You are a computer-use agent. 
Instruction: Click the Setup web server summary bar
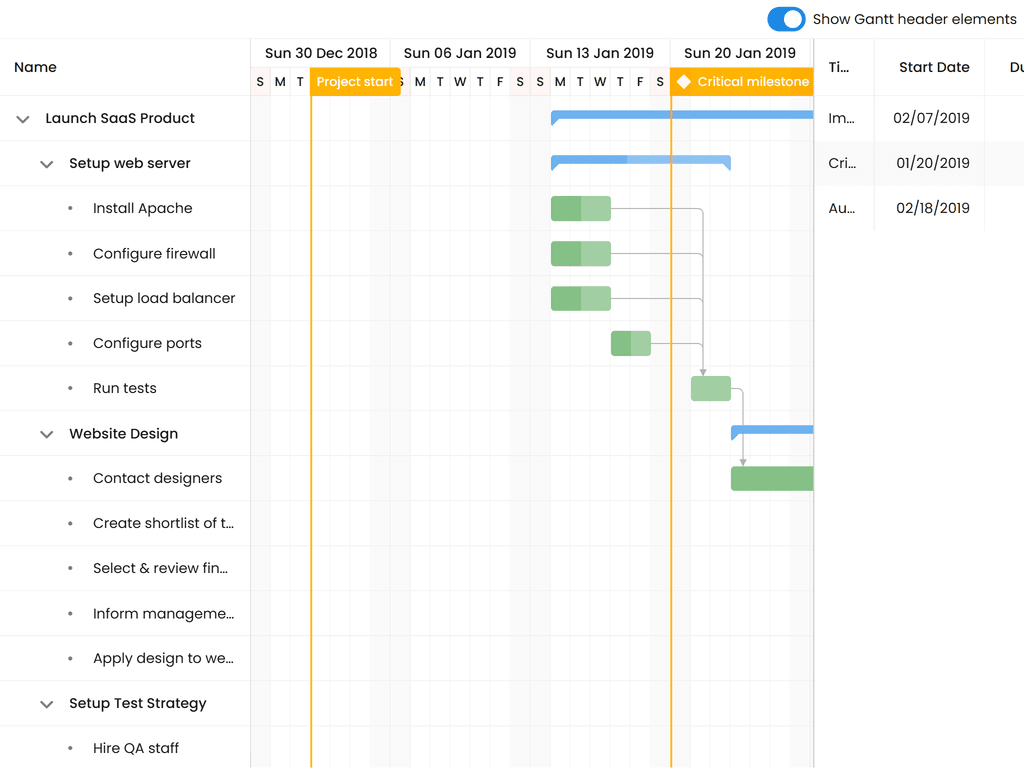click(x=640, y=160)
